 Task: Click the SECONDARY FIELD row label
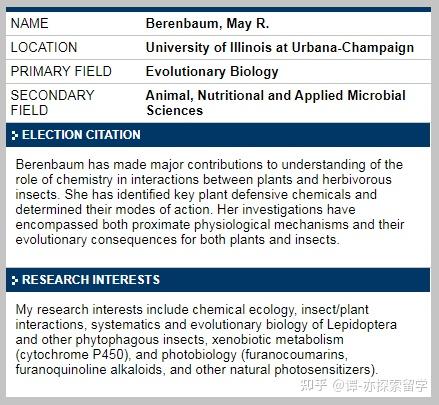point(53,103)
